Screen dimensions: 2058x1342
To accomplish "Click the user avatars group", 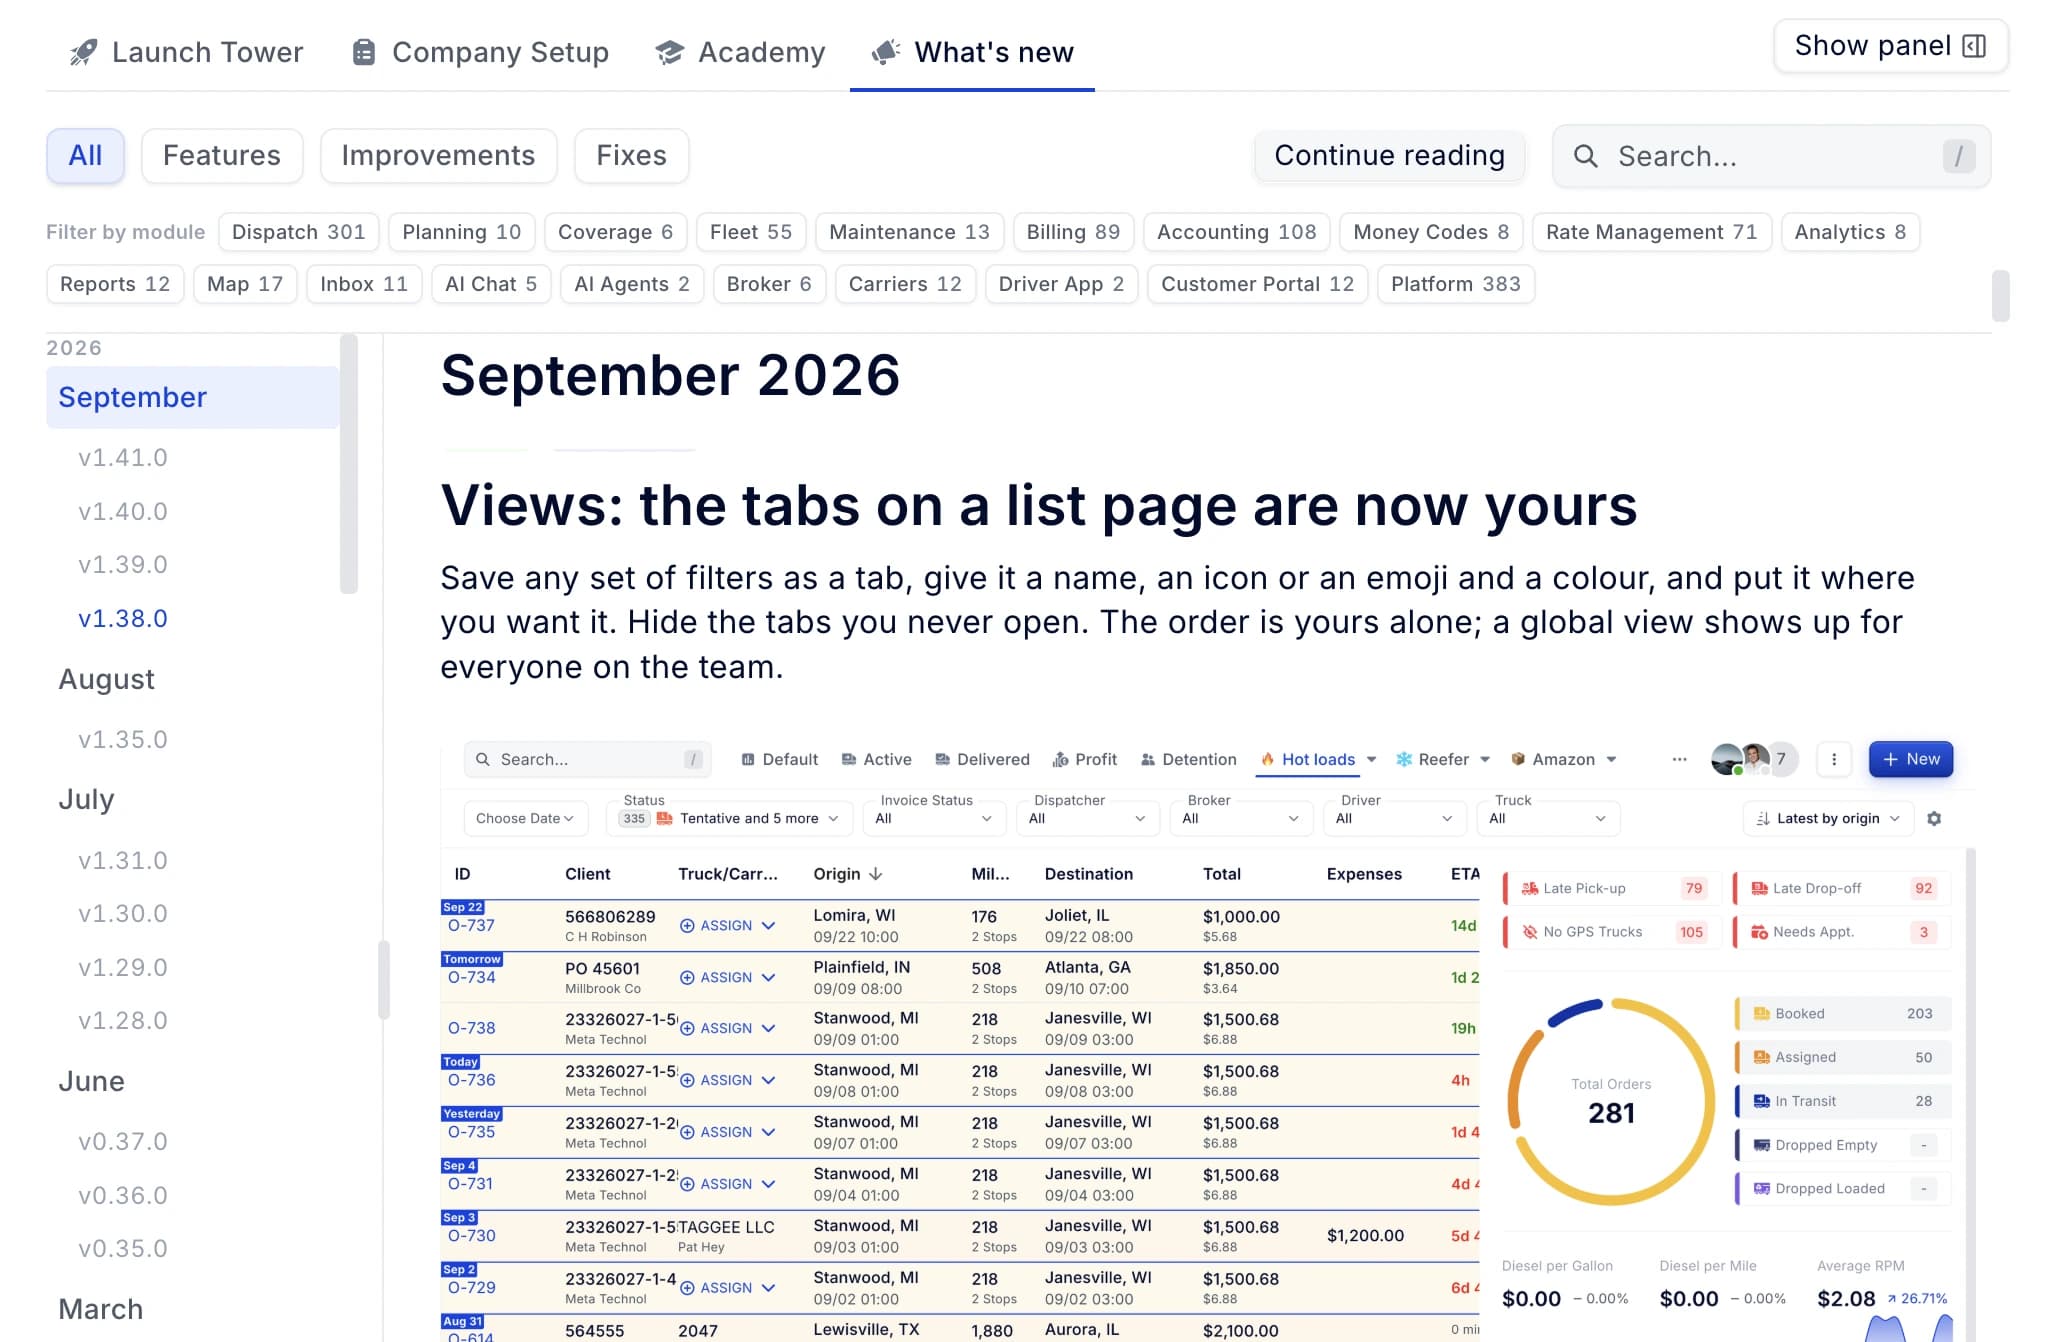I will point(1753,759).
